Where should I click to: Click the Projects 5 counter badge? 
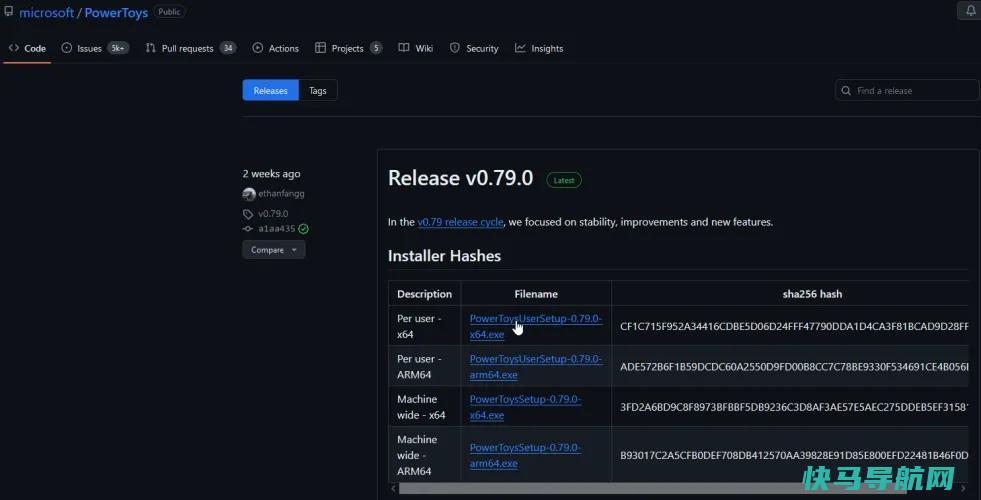(x=376, y=48)
